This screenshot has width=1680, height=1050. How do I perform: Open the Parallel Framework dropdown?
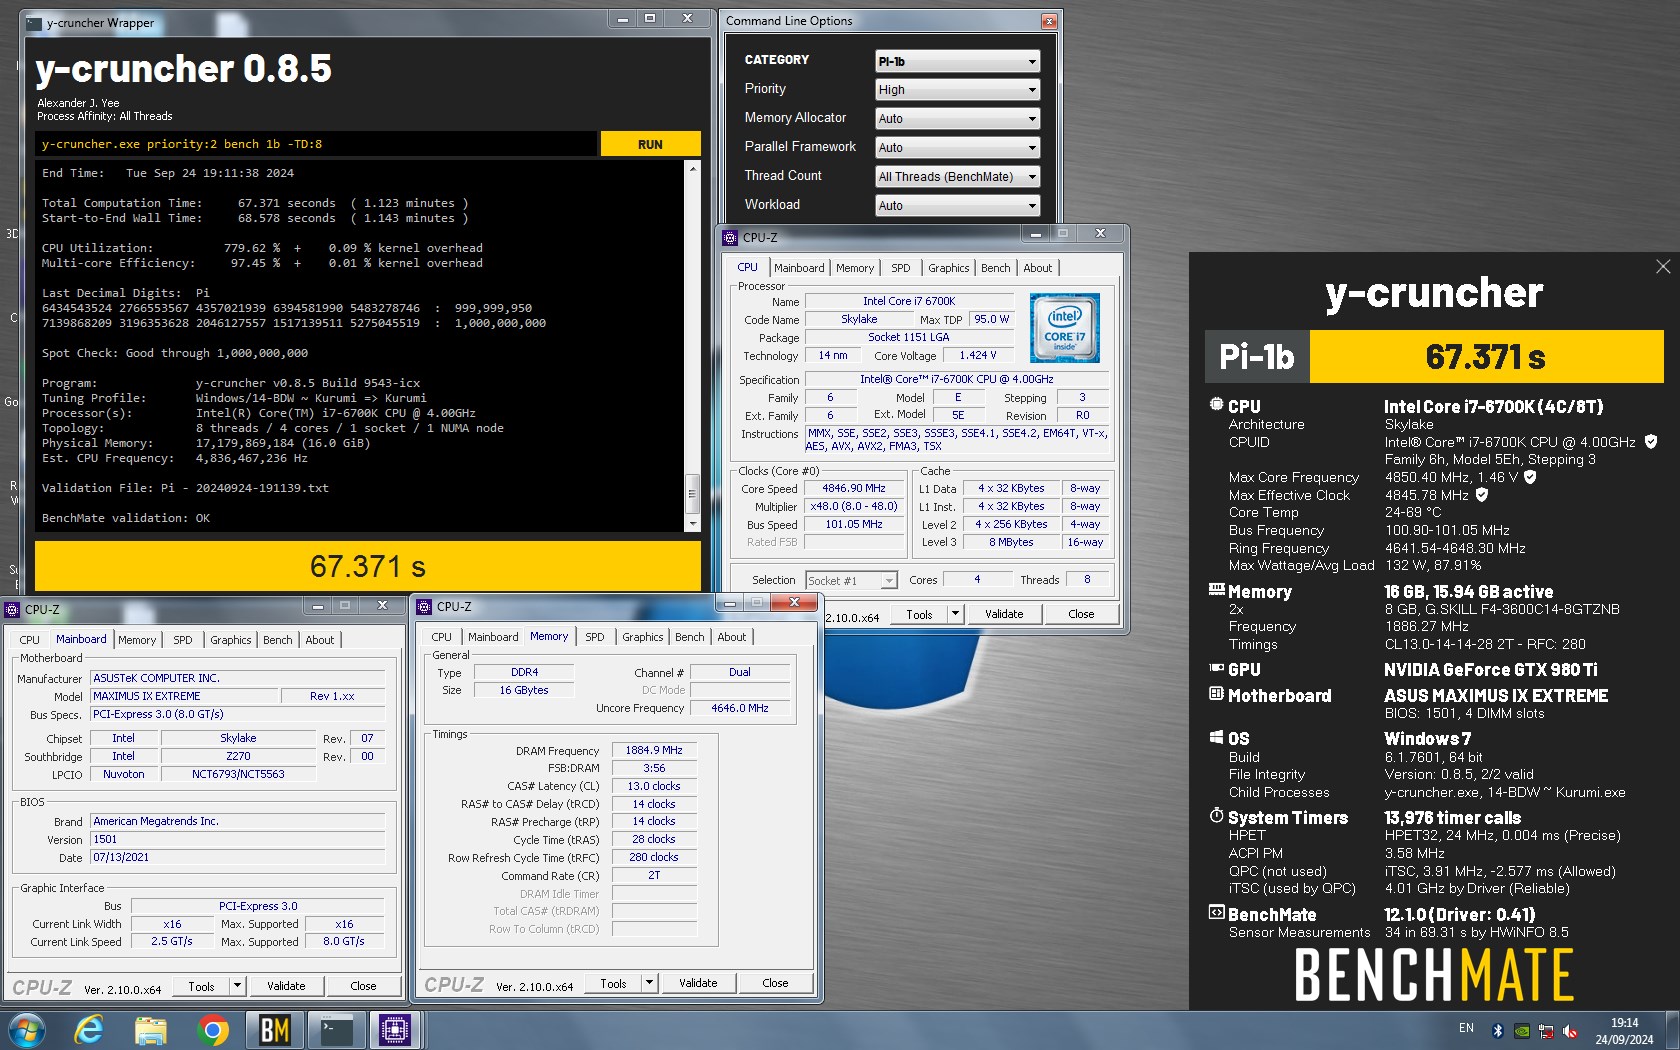[x=957, y=147]
